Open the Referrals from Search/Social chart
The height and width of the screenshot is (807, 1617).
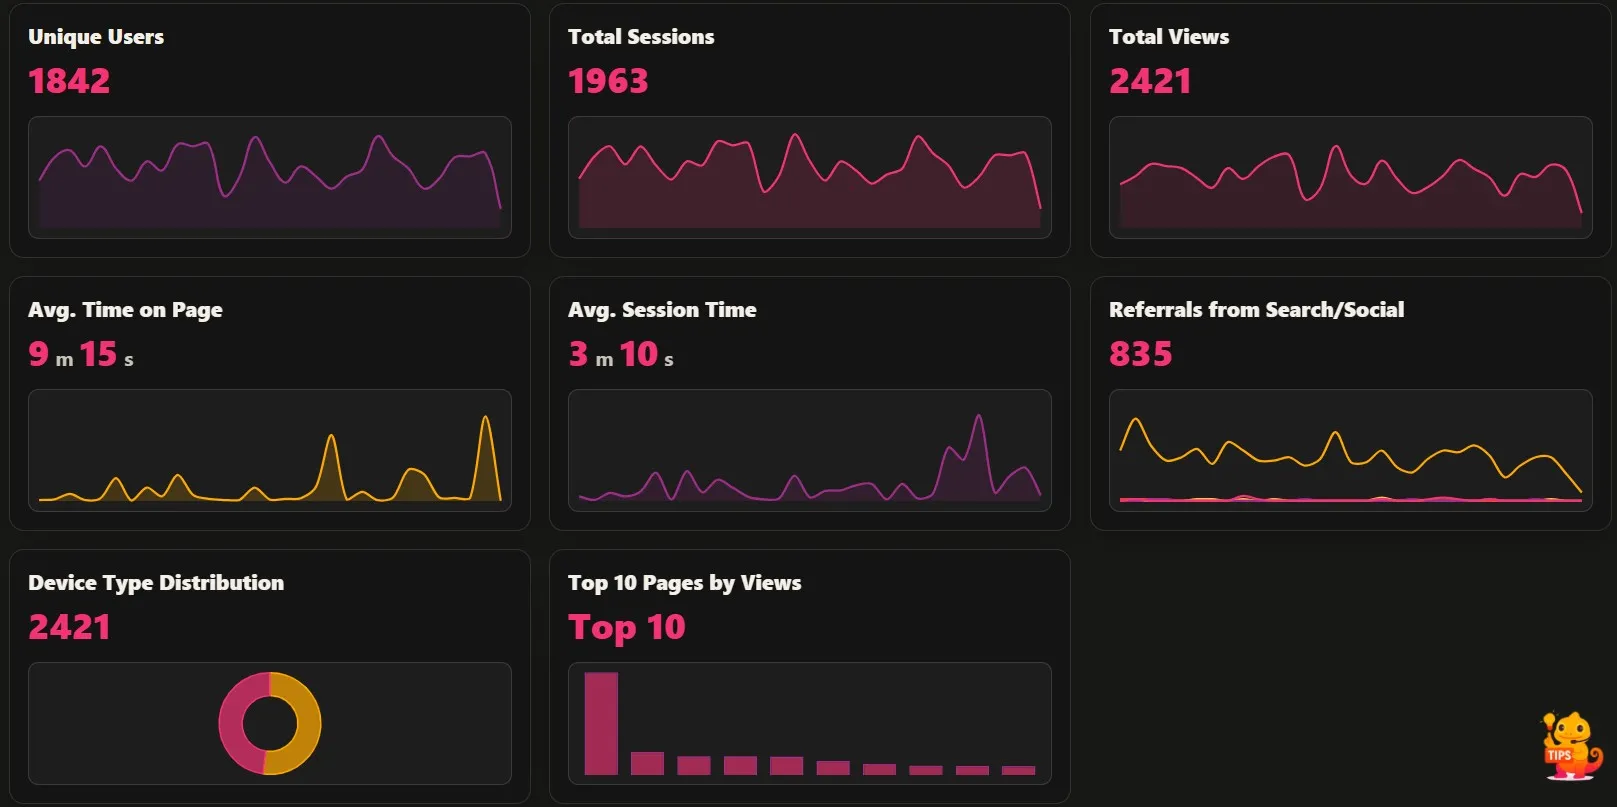1351,450
